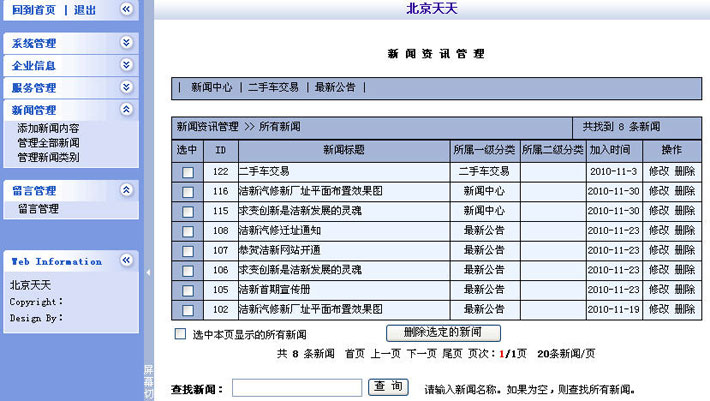Screen dimensions: 710x401
Task: Switch to 二手车交易 category filter
Action: (273, 88)
